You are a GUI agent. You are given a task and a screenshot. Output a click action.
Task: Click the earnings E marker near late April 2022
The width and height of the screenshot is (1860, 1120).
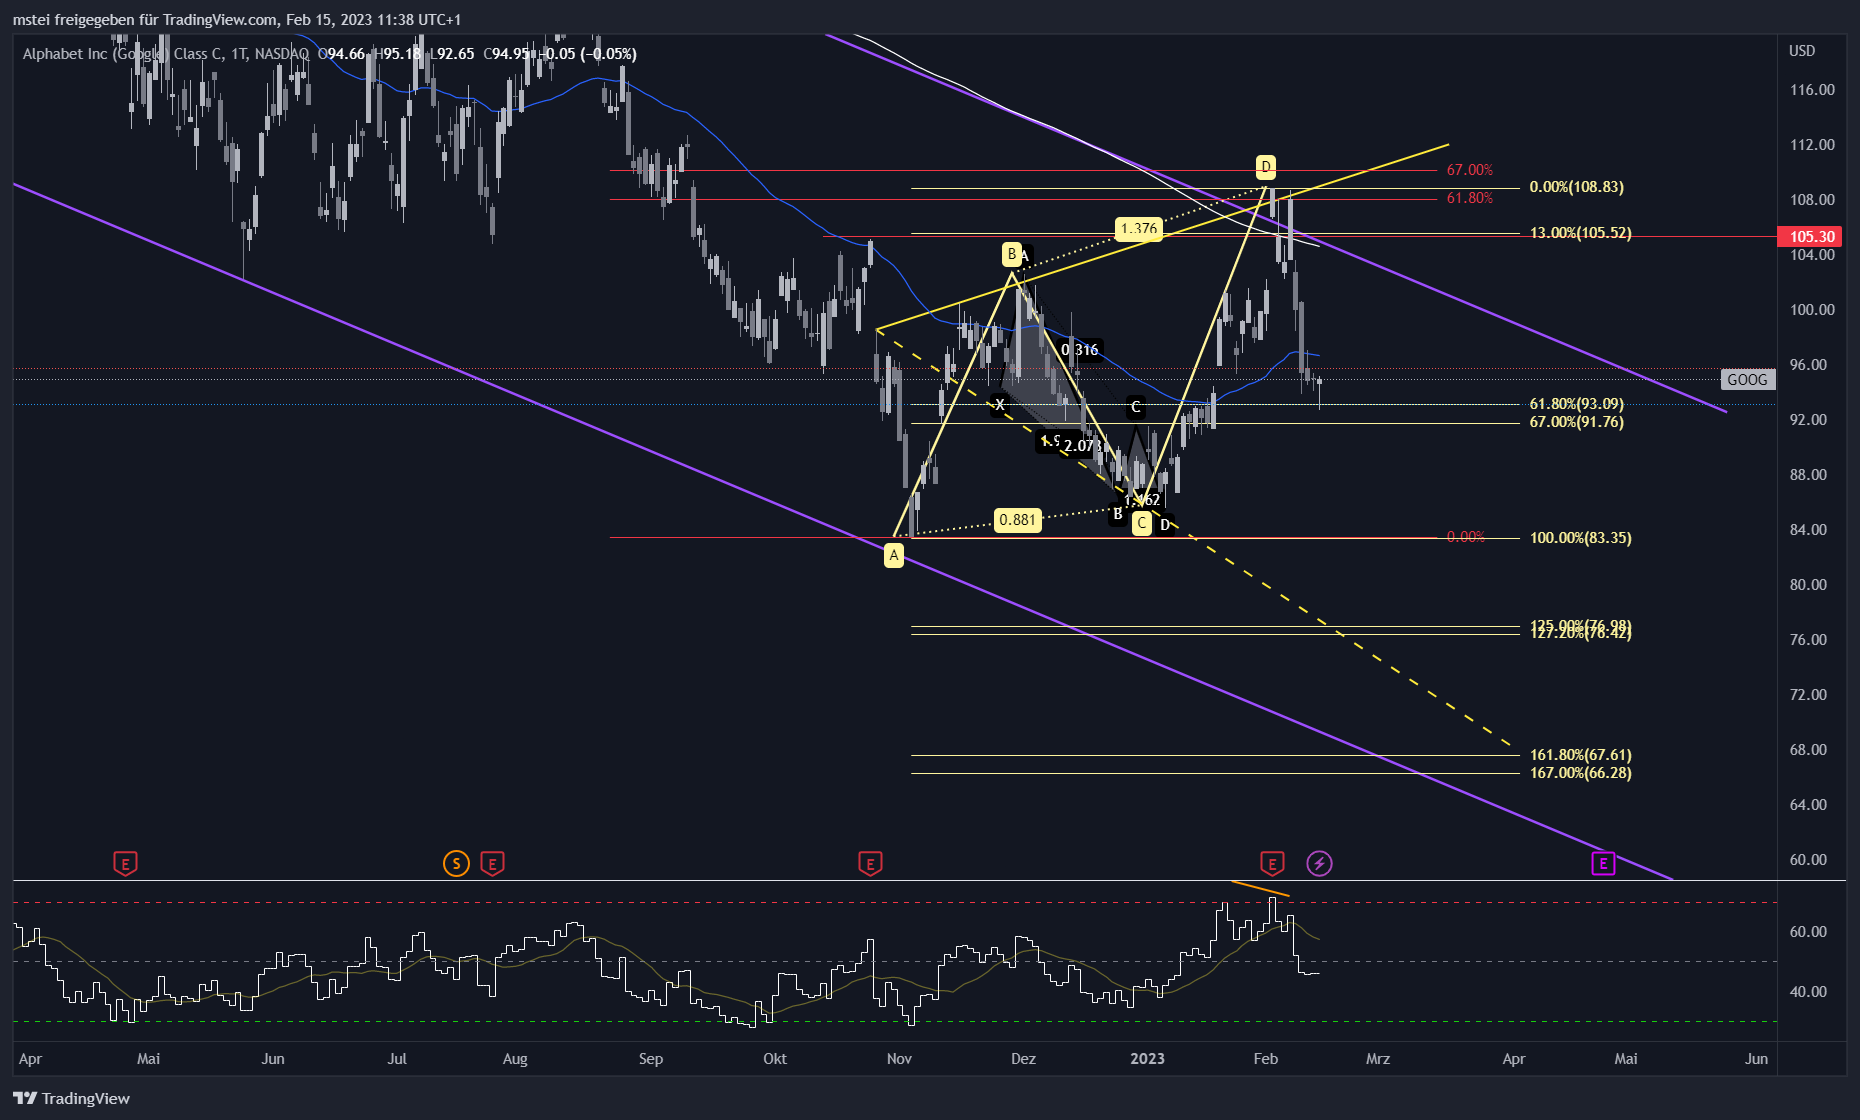[x=125, y=863]
